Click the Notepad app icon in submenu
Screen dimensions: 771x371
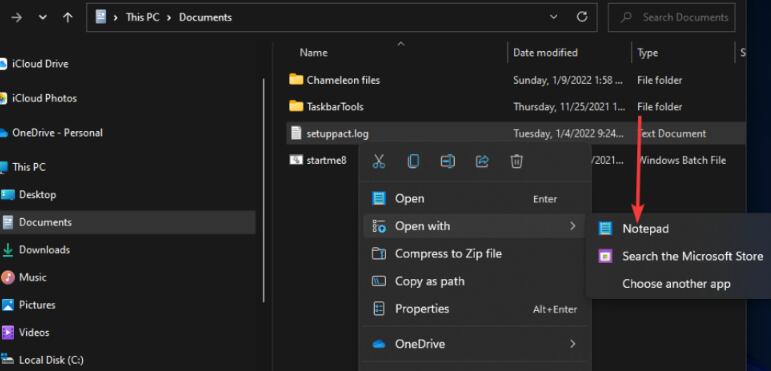605,228
